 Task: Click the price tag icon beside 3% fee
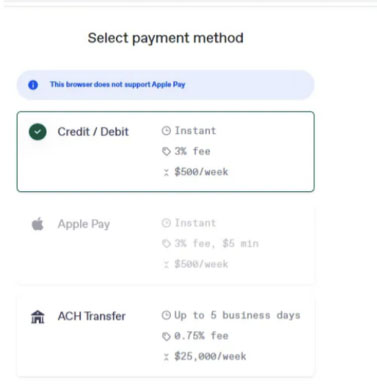click(166, 151)
